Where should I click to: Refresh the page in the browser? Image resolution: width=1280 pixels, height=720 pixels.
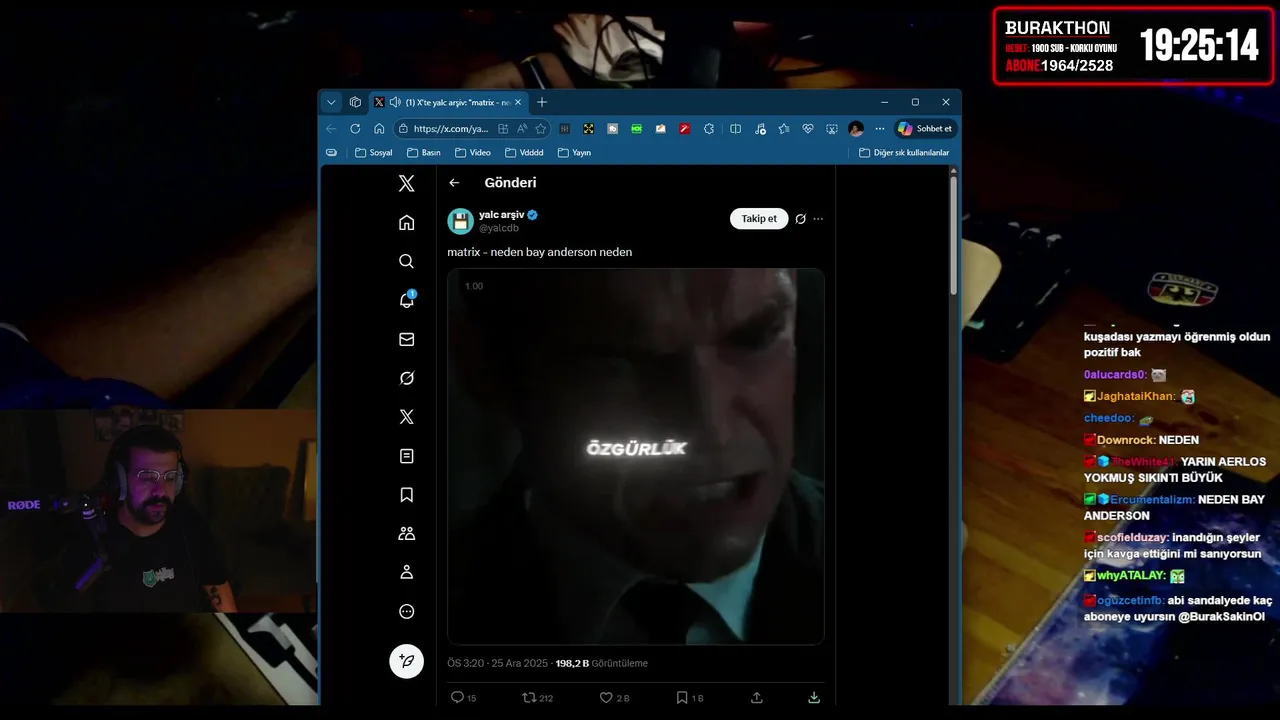click(355, 128)
